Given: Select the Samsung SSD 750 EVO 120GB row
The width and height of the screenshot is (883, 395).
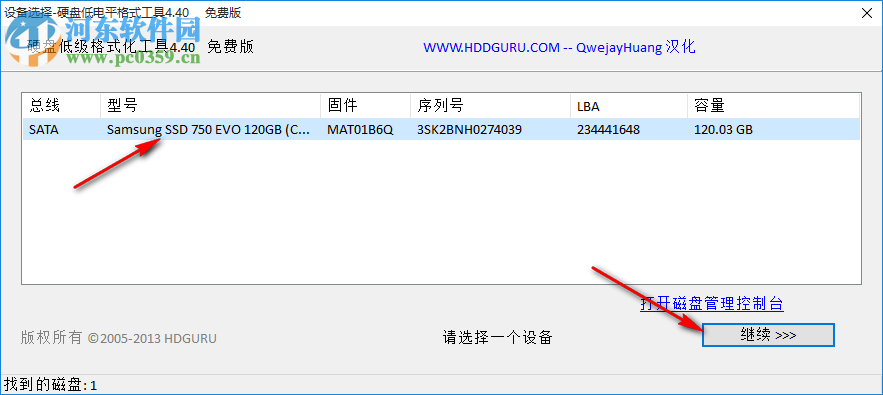Looking at the screenshot, I should 441,130.
